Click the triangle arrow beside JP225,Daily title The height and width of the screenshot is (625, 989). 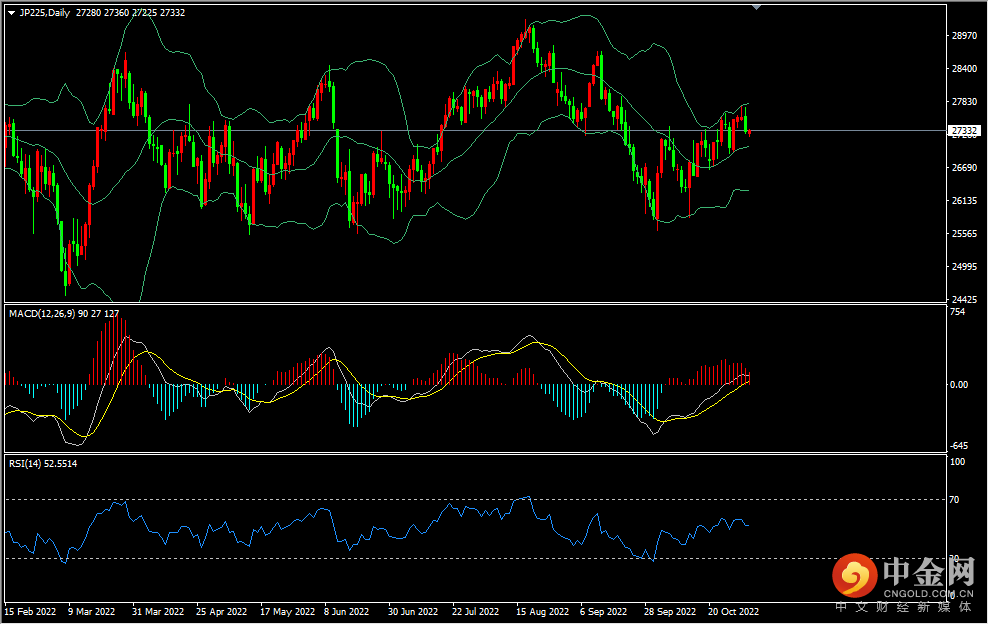(11, 13)
